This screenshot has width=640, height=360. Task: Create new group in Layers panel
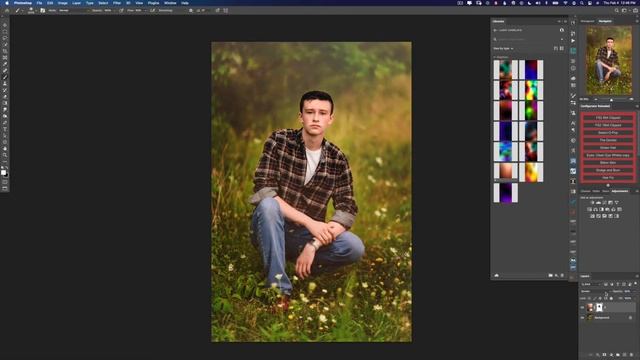click(618, 355)
